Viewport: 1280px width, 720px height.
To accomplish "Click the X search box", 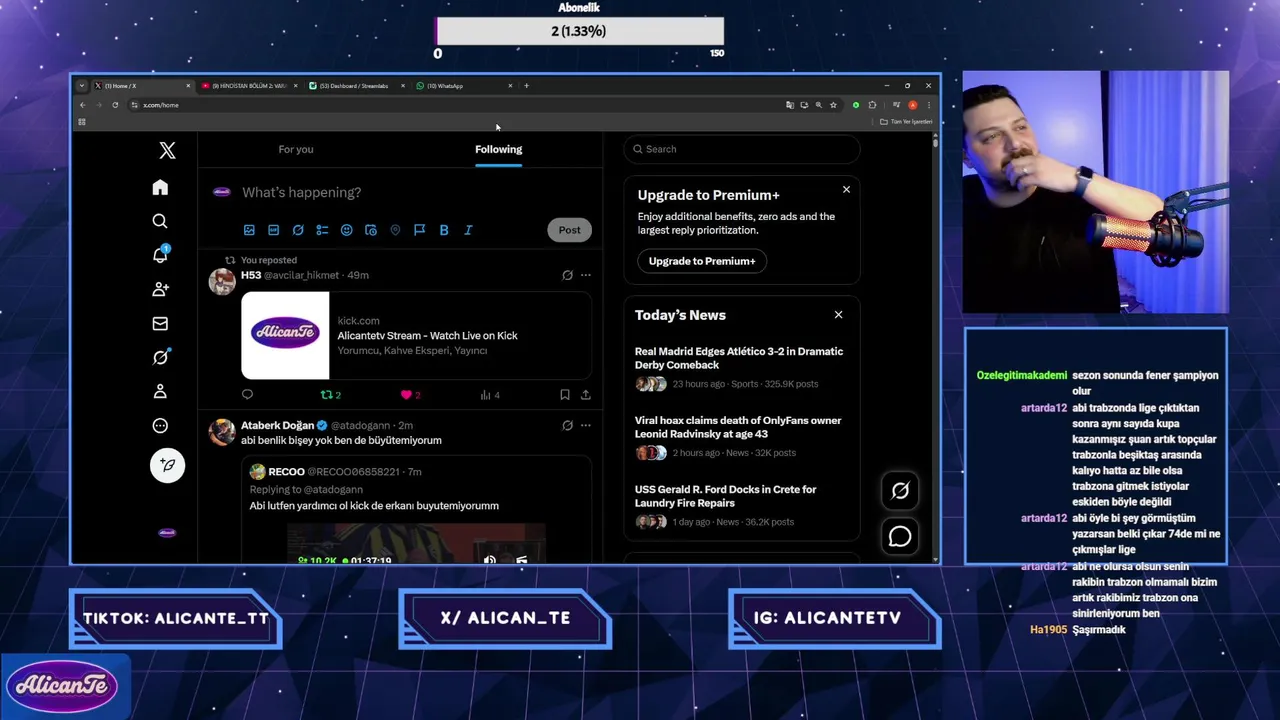I will (742, 149).
